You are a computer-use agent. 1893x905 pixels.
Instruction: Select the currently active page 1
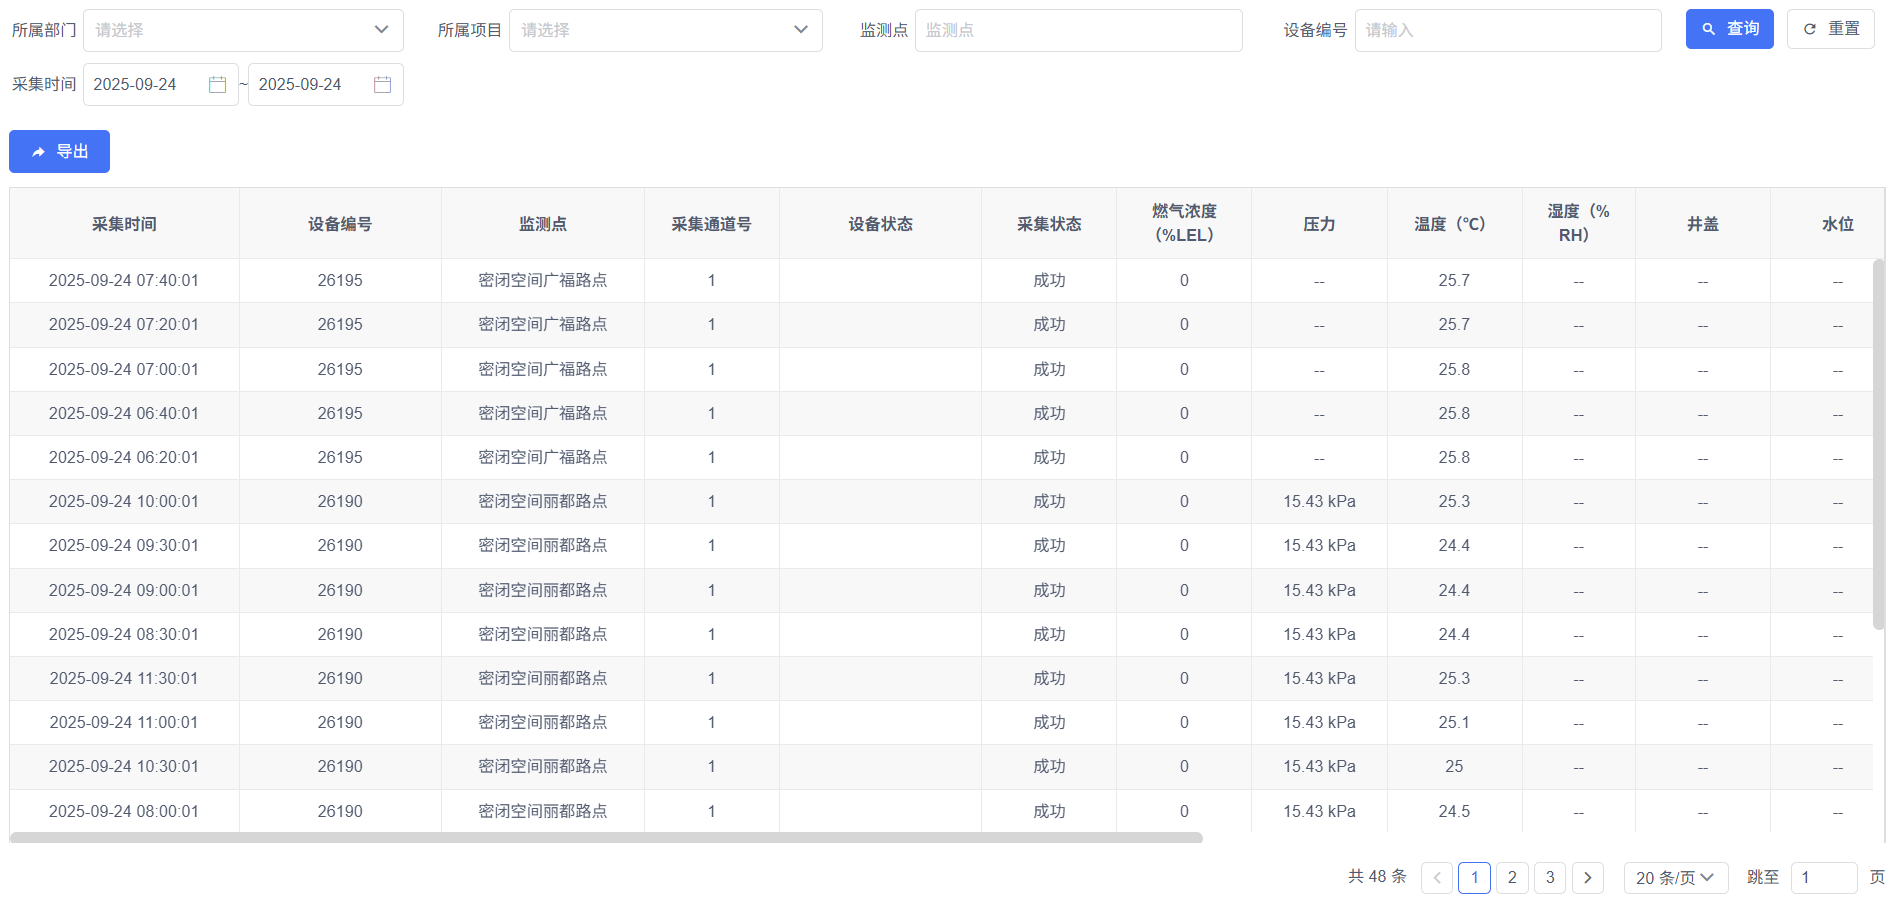[1474, 877]
